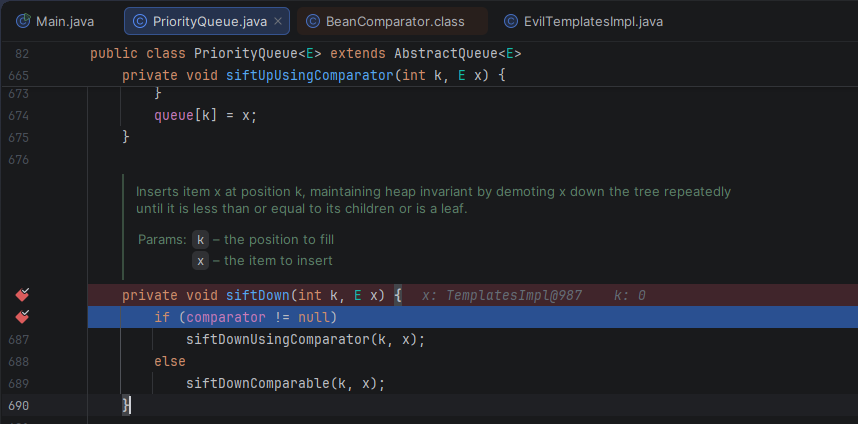Viewport: 858px width, 424px height.
Task: Click the PriorityQueue.java class icon in tab
Action: (x=141, y=21)
